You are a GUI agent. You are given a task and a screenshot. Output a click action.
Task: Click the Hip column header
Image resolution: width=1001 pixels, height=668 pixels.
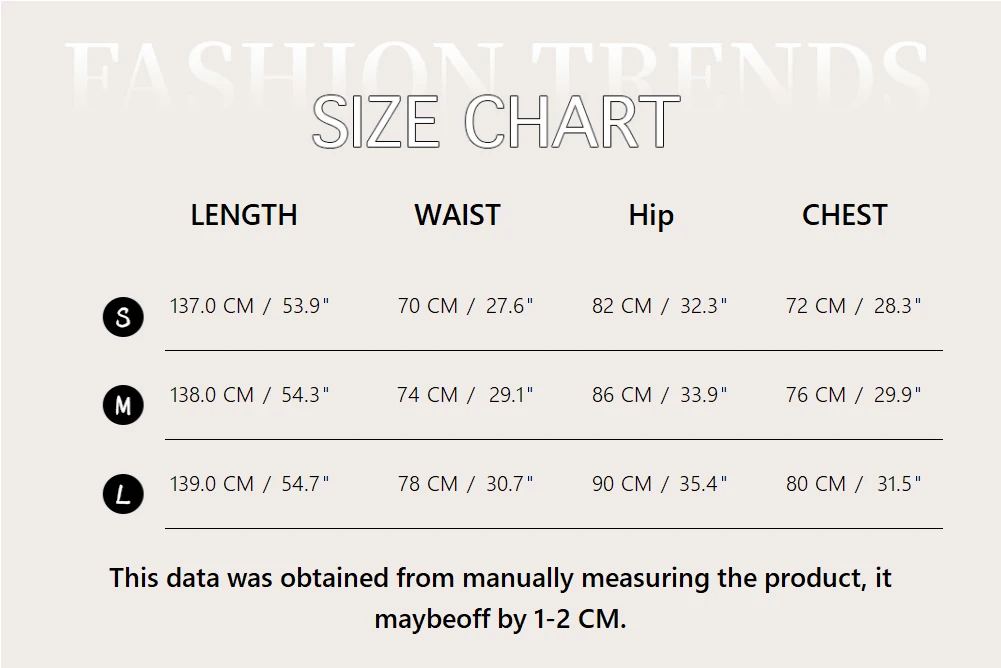tap(651, 216)
